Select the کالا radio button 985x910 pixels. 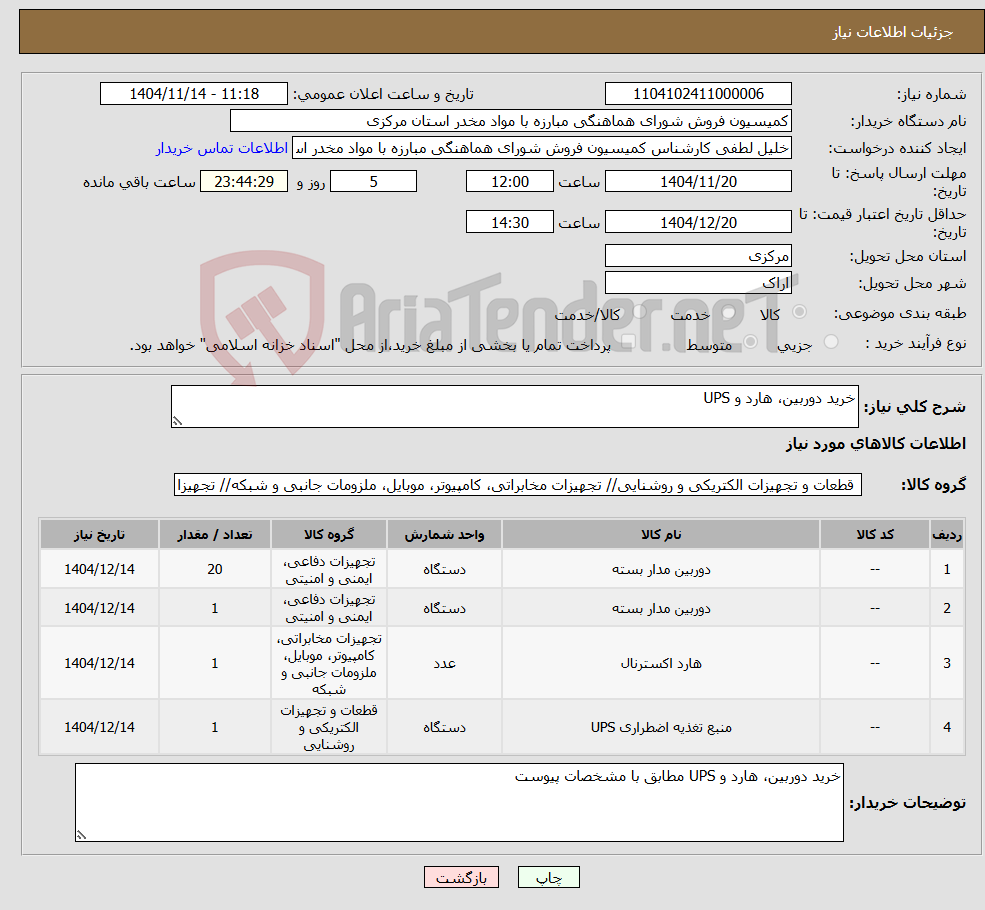(x=800, y=311)
